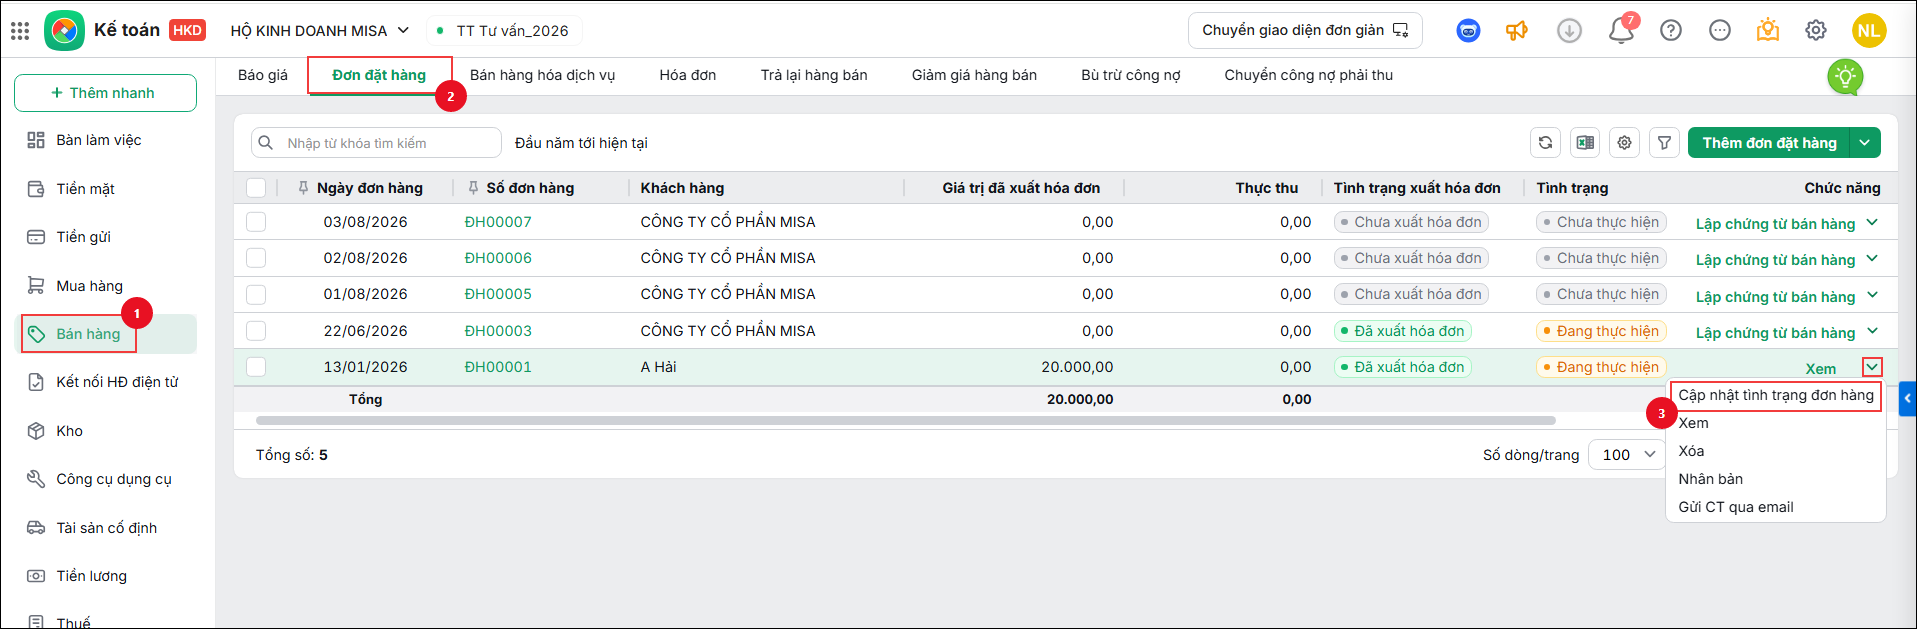Click the green lightbulb tips icon
The width and height of the screenshot is (1917, 629).
(1845, 77)
